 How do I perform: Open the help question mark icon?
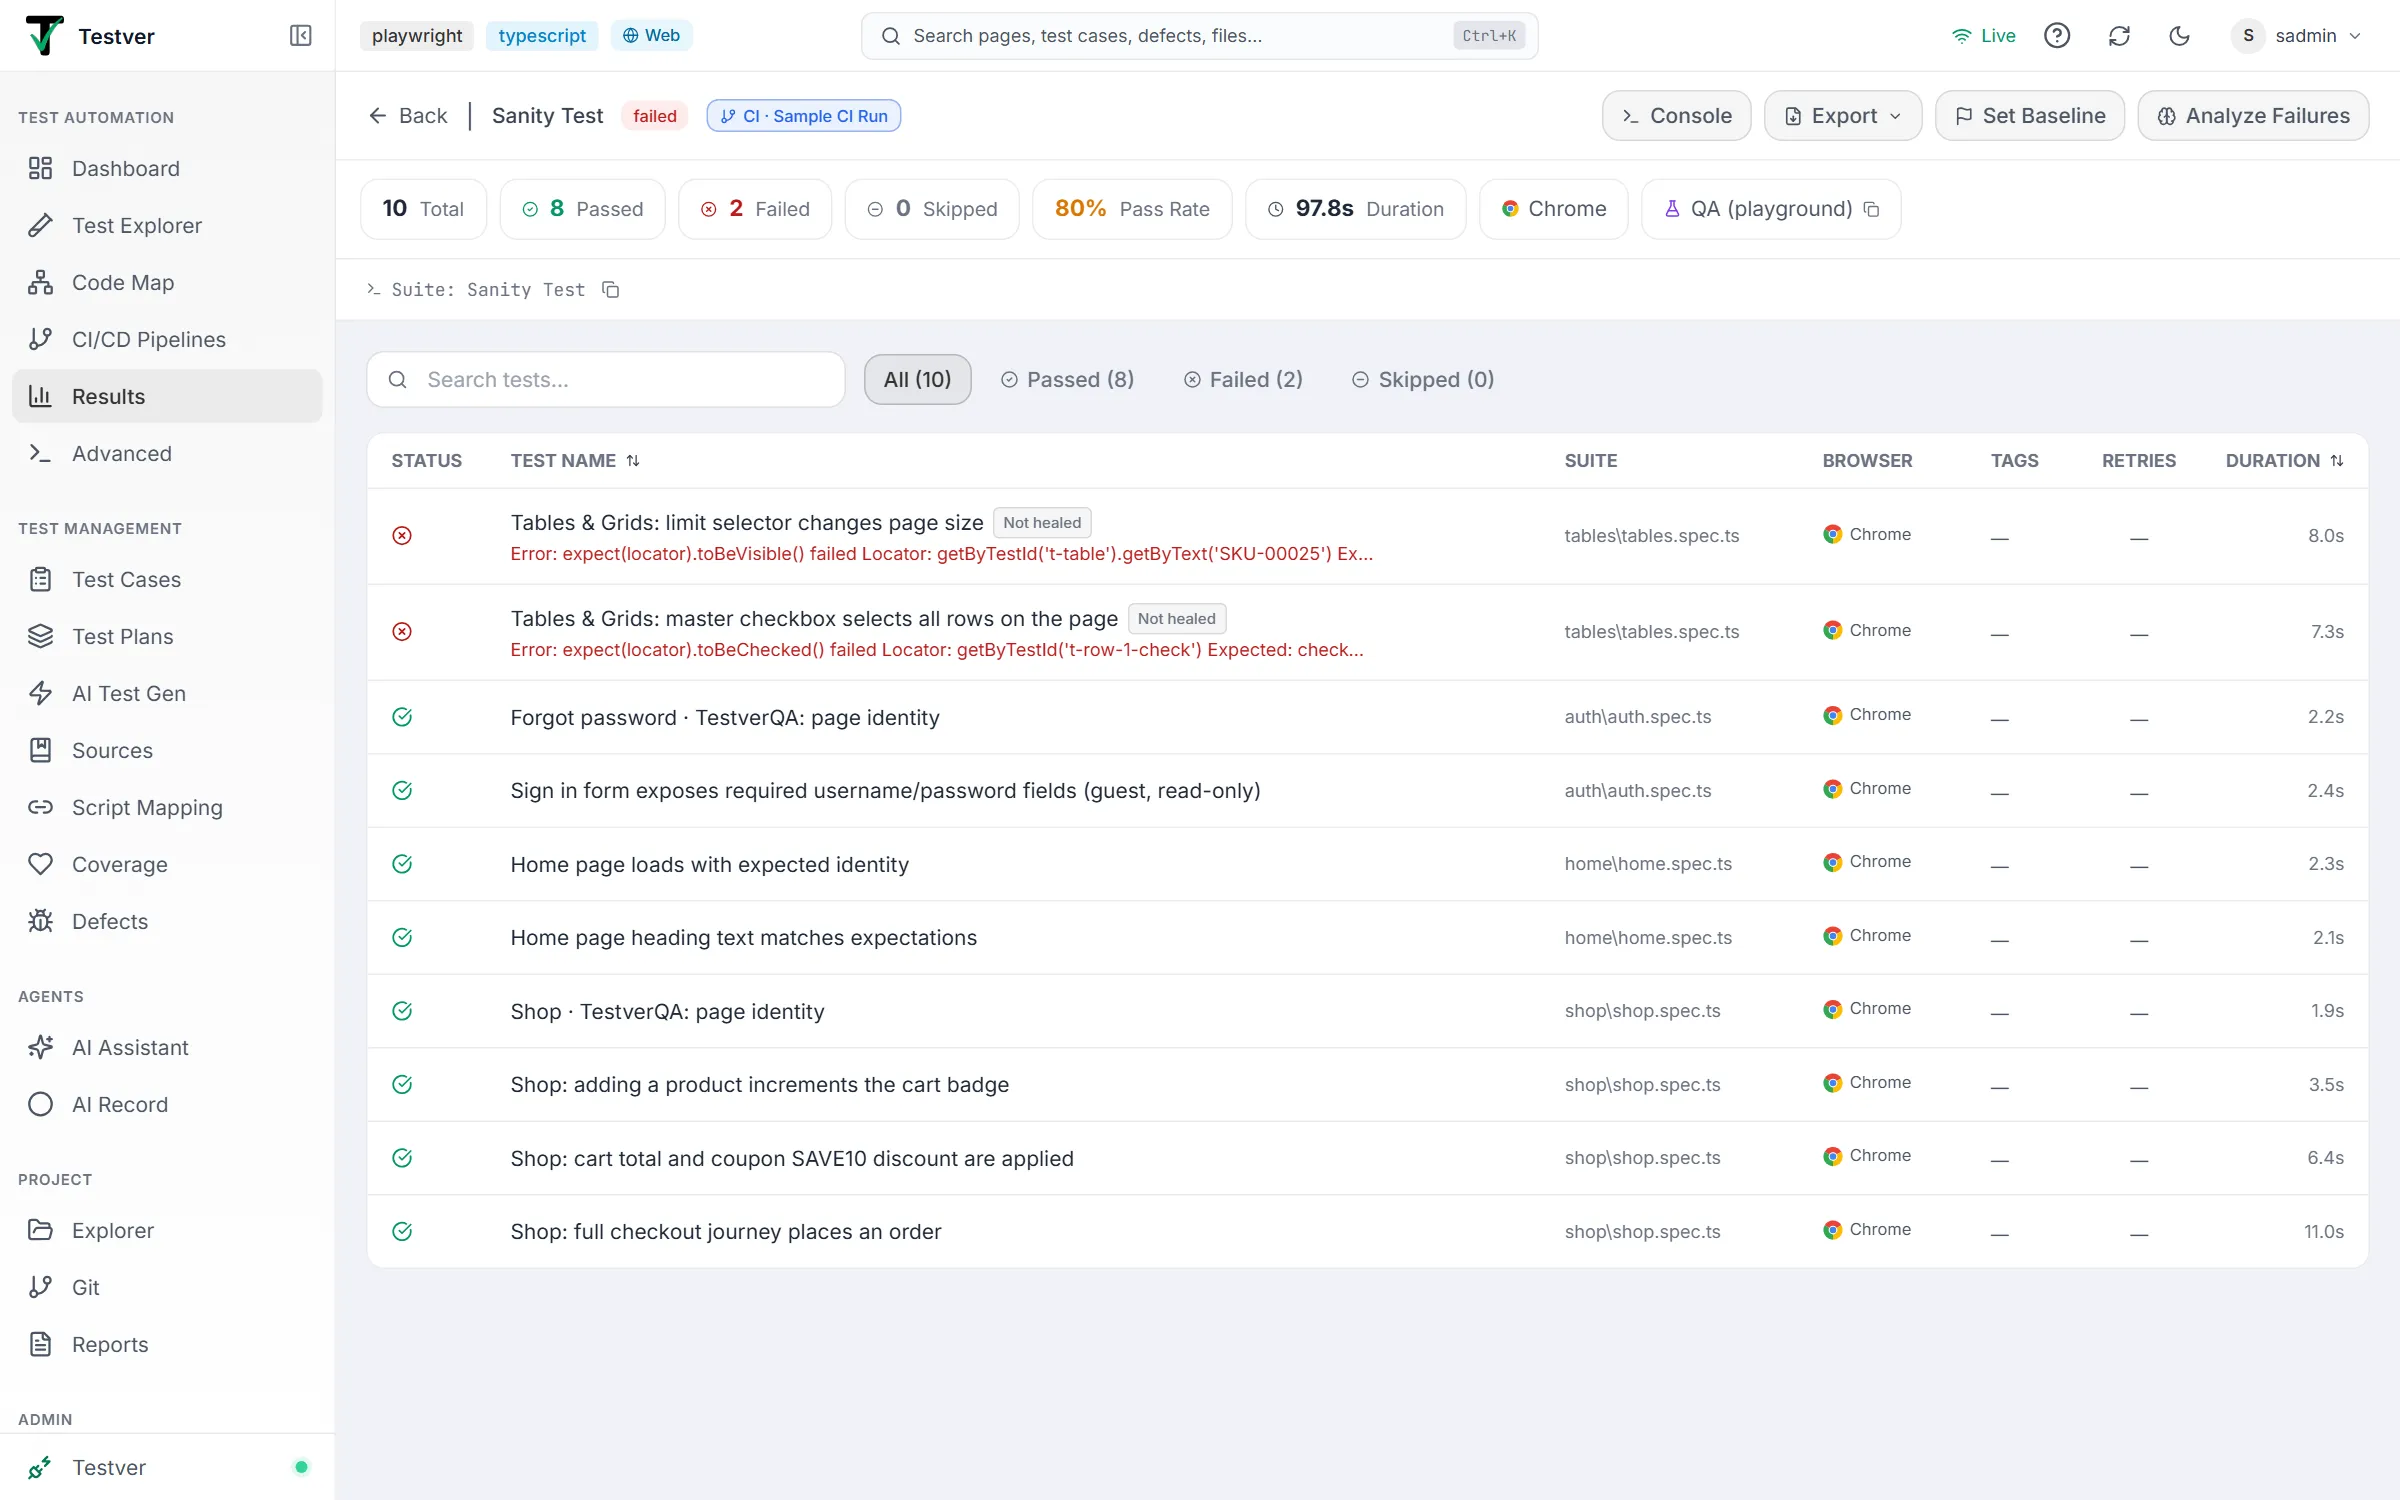pyautogui.click(x=2056, y=36)
